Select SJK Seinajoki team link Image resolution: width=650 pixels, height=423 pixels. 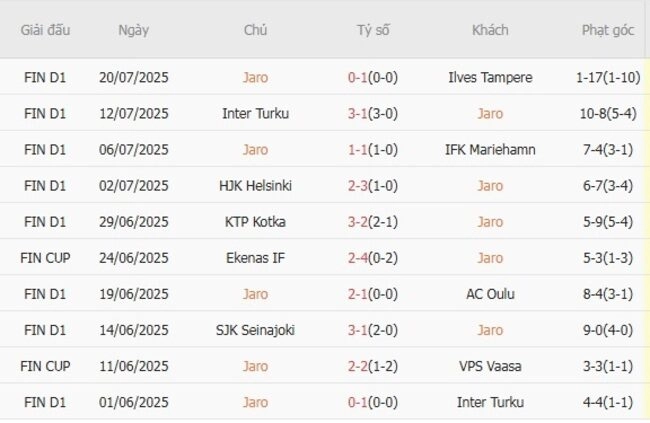coord(255,330)
